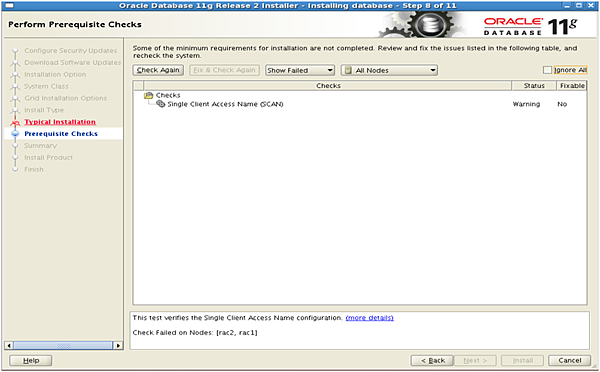This screenshot has width=600, height=372.
Task: Click 'Check Failed on Nodes: [rac2, rac1]' text
Action: point(195,333)
